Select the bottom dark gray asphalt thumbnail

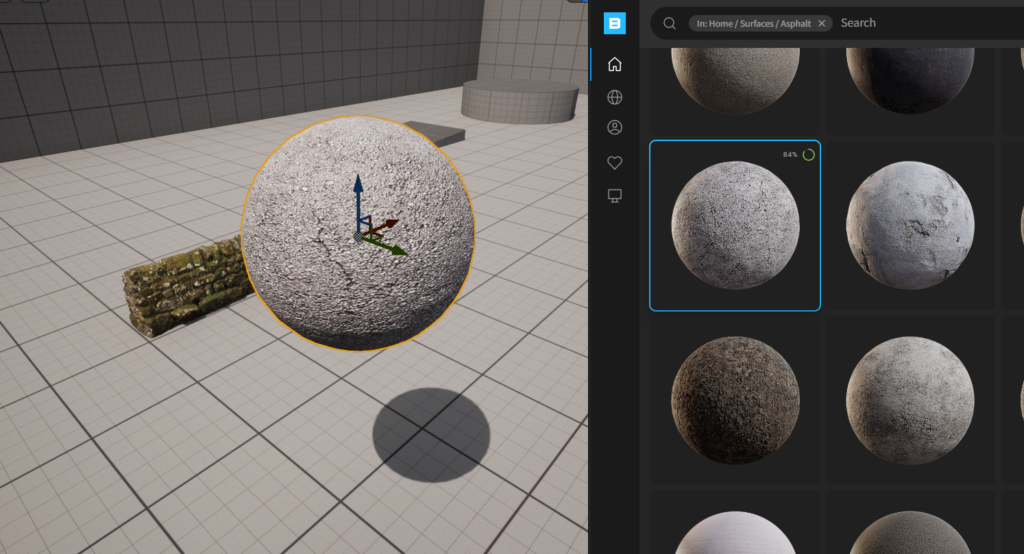click(x=910, y=532)
